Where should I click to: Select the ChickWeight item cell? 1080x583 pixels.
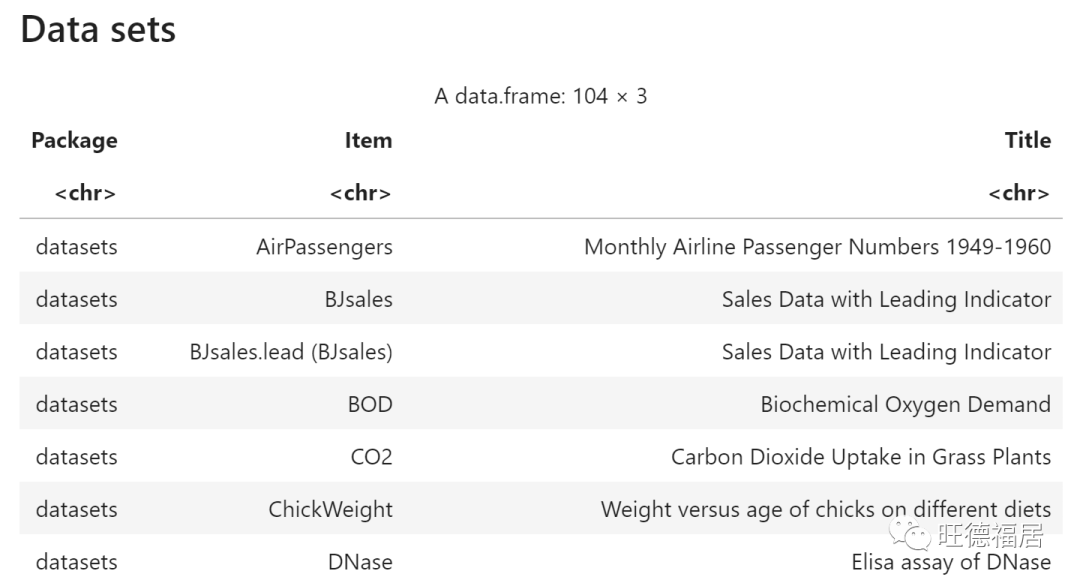pos(330,510)
